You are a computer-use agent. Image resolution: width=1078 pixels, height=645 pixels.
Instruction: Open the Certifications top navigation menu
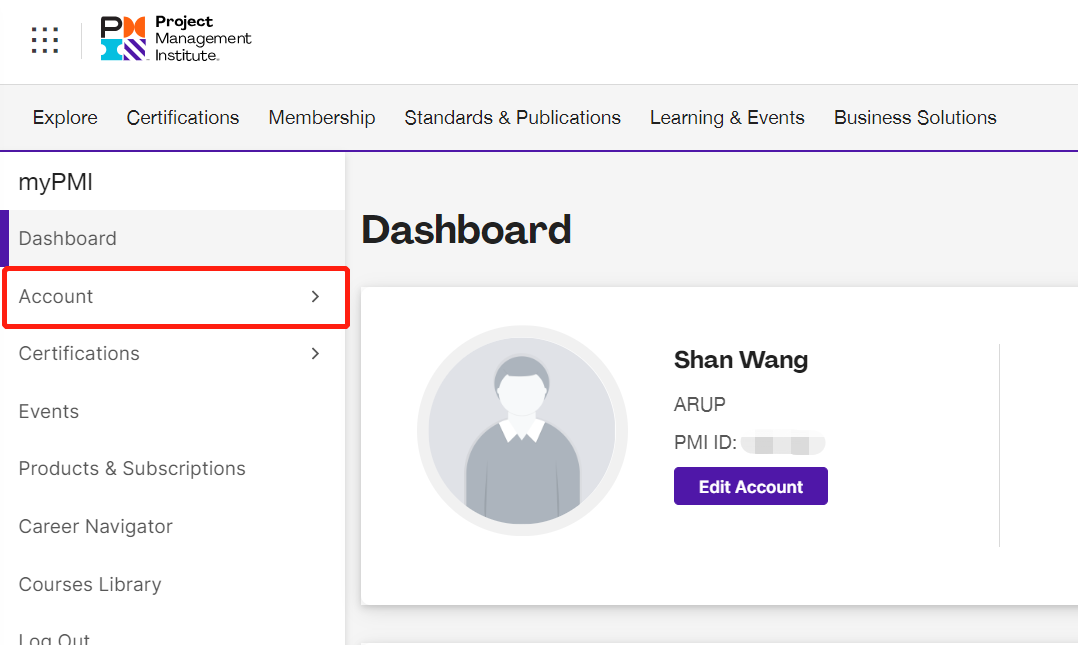coord(183,118)
